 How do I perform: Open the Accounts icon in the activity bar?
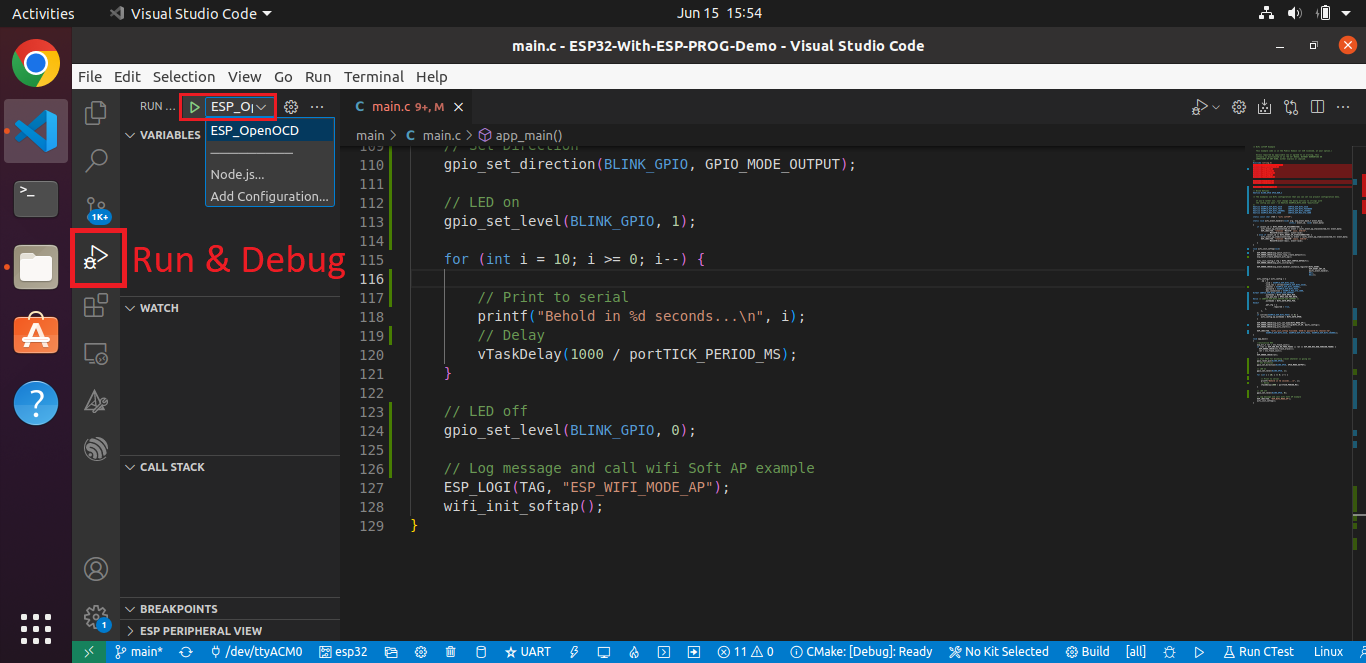[96, 569]
